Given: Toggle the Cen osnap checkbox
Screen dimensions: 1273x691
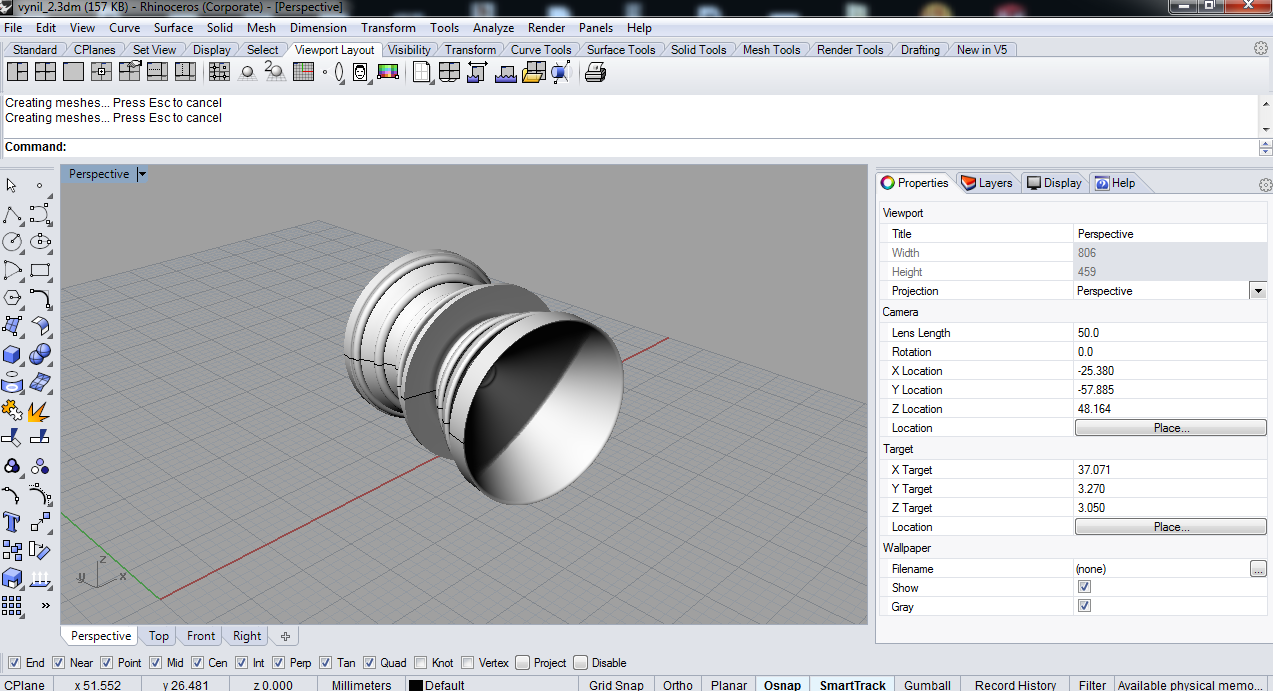Looking at the screenshot, I should pyautogui.click(x=197, y=662).
